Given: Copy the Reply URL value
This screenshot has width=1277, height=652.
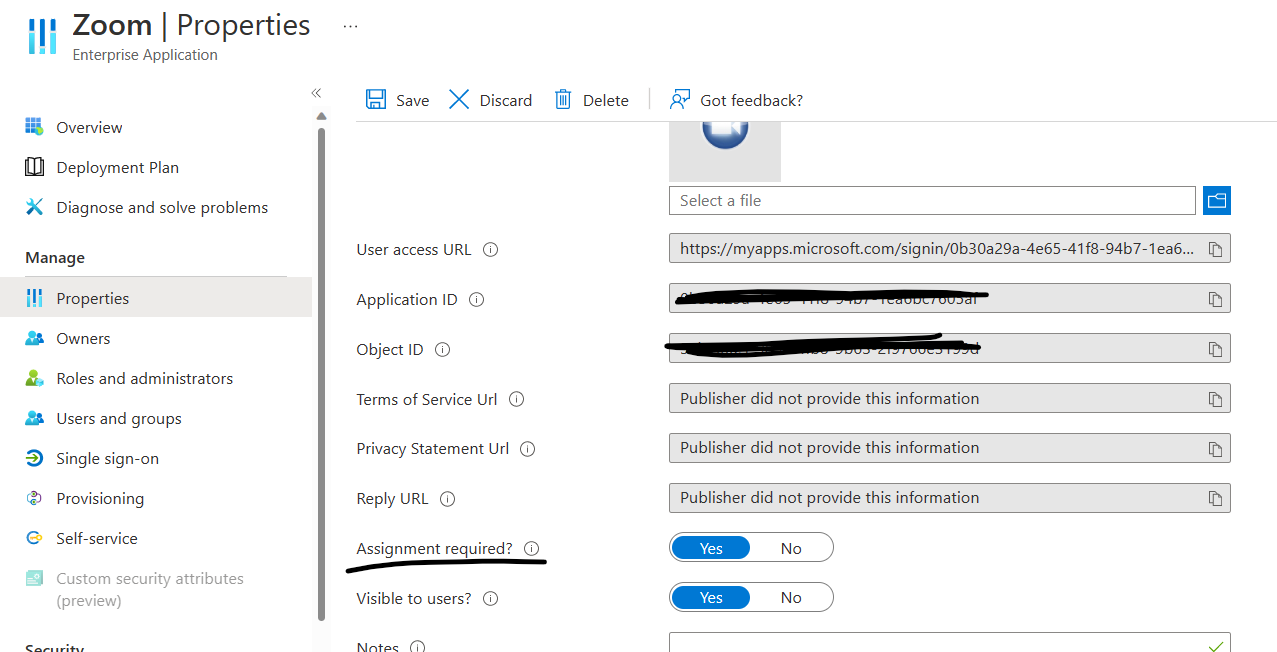Looking at the screenshot, I should (x=1215, y=498).
